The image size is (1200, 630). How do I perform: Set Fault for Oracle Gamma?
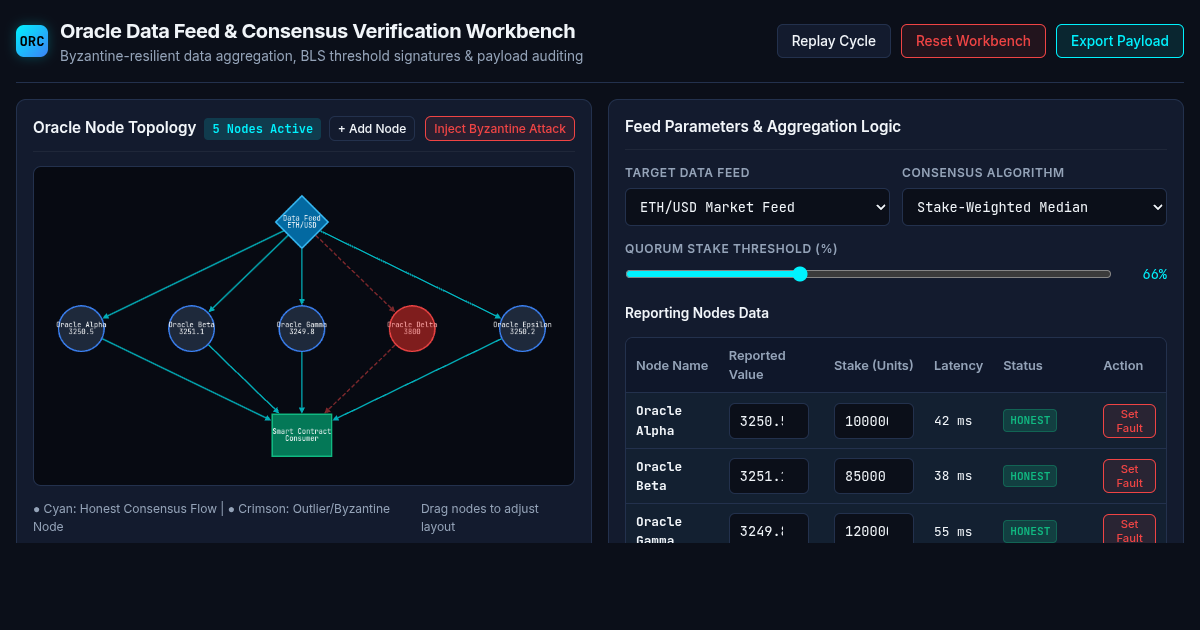coord(1129,529)
